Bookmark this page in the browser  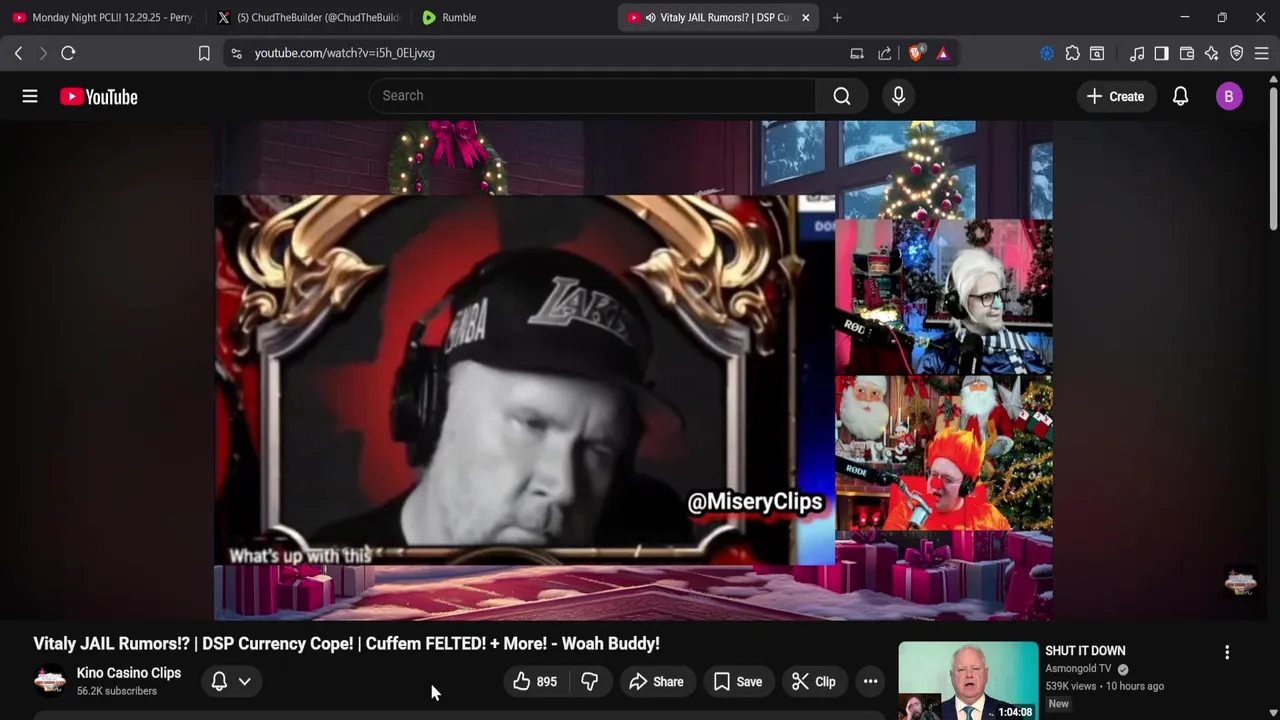point(204,53)
